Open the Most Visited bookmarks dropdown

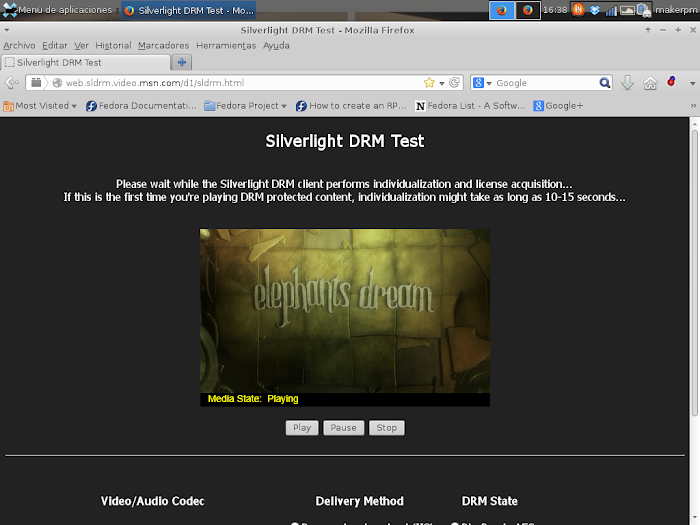pos(40,106)
